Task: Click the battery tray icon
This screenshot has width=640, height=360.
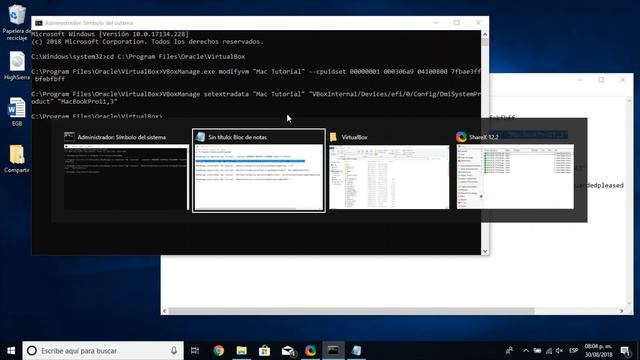Action: (537, 351)
